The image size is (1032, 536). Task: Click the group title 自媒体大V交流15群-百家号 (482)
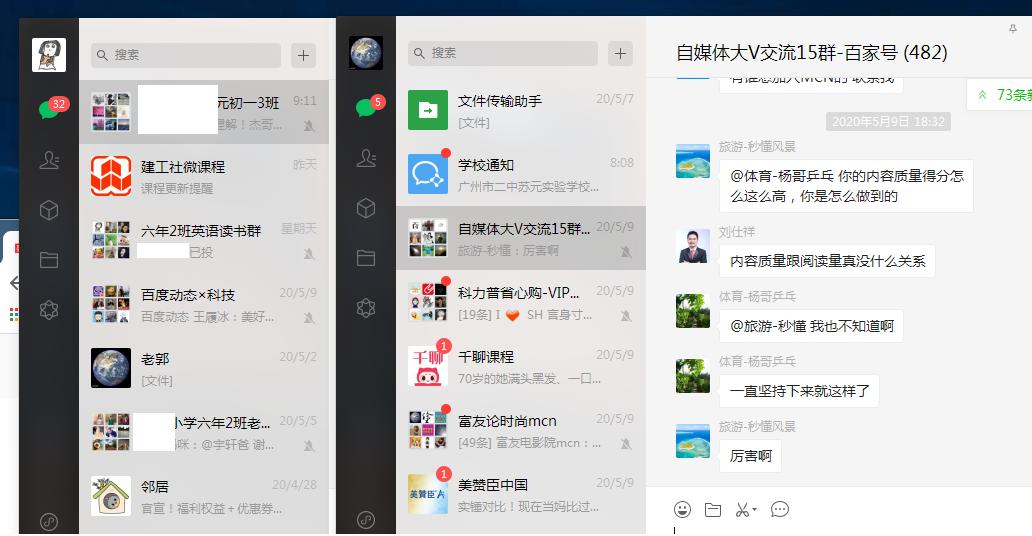812,53
